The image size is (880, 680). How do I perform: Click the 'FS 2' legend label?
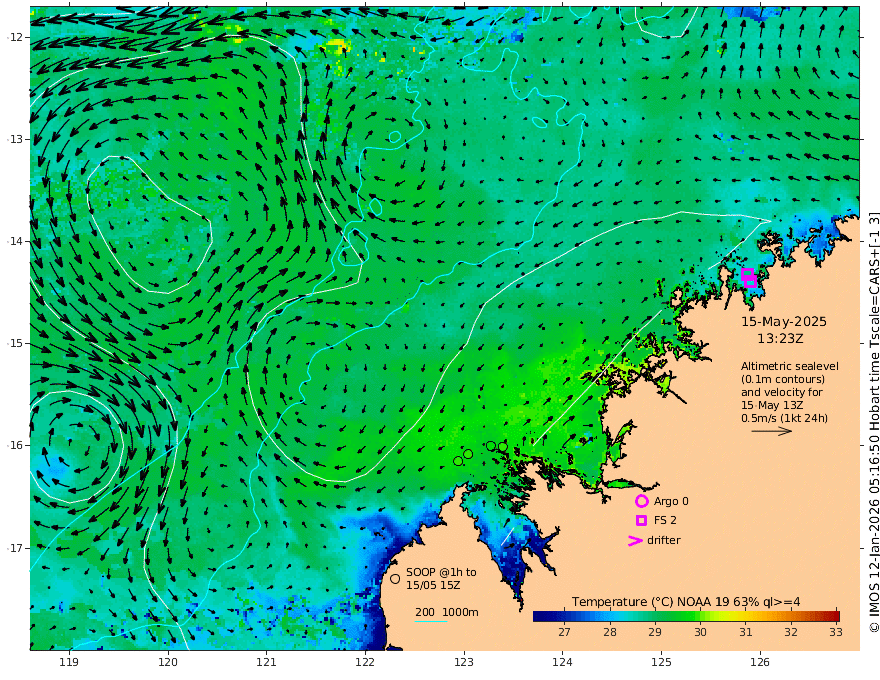click(x=665, y=521)
